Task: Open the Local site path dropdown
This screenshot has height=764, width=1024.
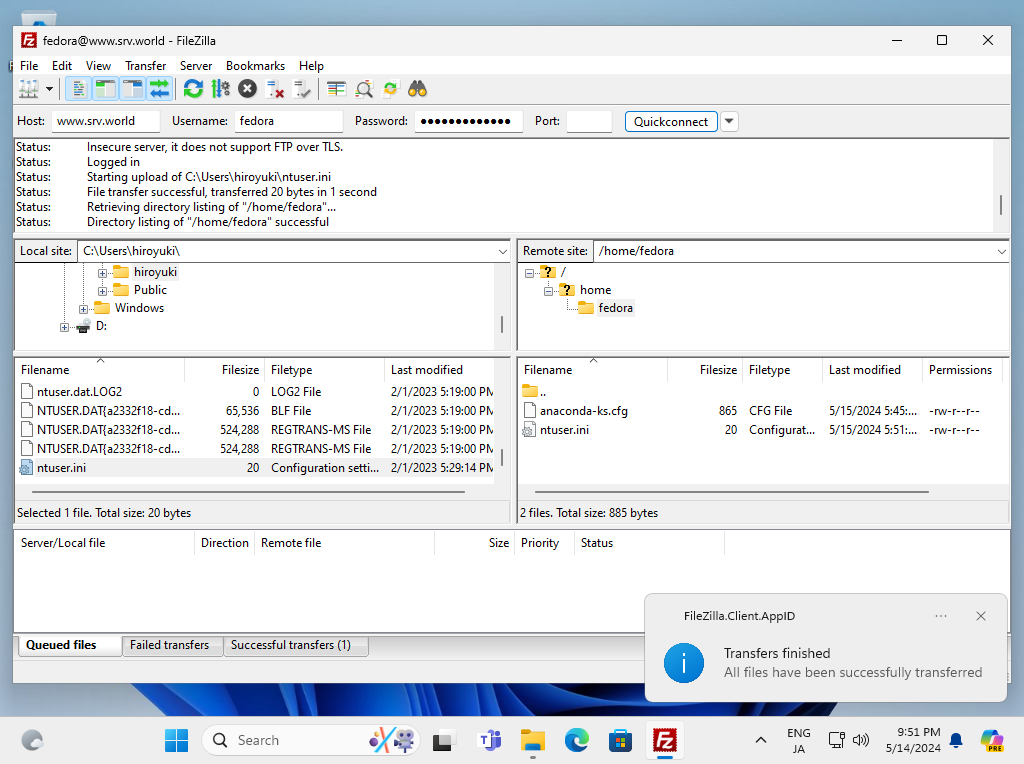Action: pyautogui.click(x=502, y=251)
